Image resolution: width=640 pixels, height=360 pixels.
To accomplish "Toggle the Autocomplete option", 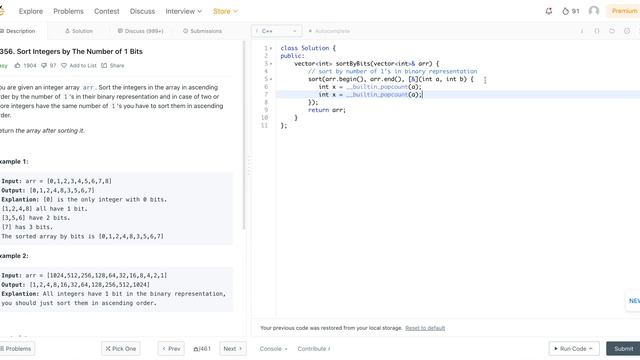I will (x=329, y=31).
